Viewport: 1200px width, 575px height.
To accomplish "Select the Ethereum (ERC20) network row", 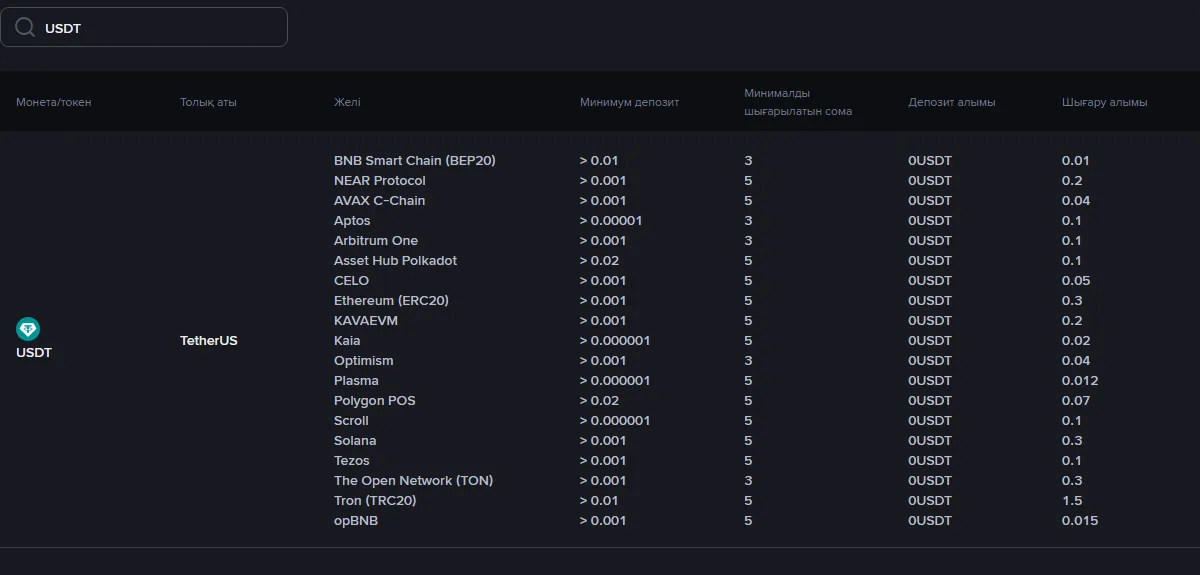I will tap(392, 300).
